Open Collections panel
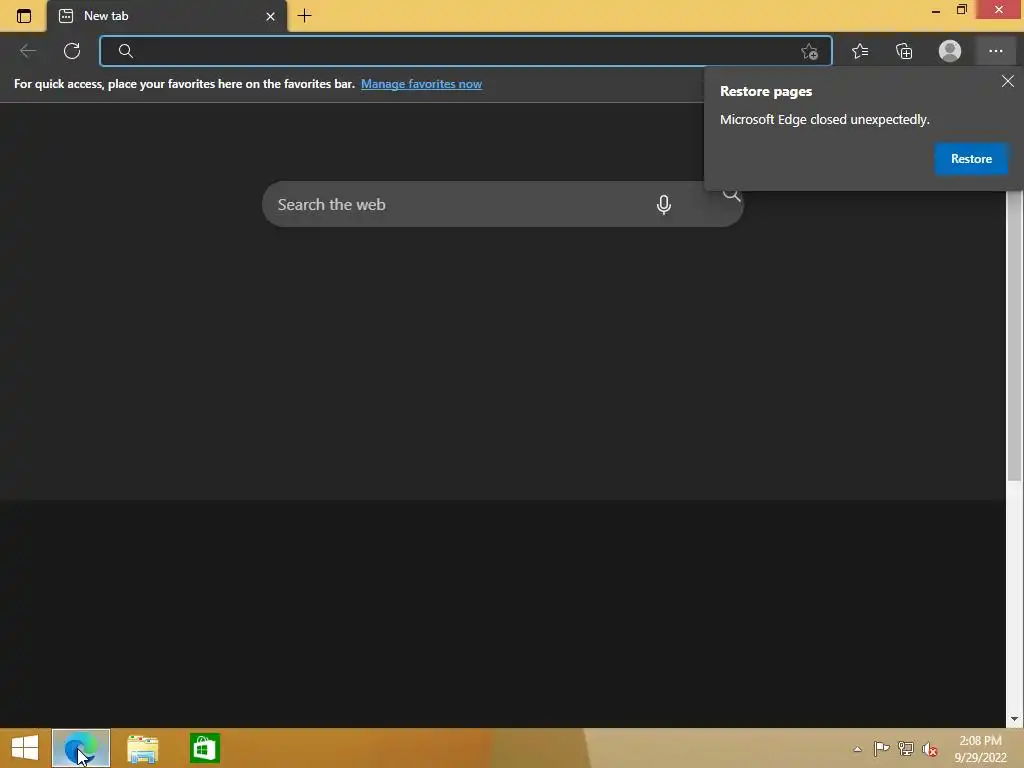Image resolution: width=1024 pixels, height=768 pixels. click(x=904, y=51)
